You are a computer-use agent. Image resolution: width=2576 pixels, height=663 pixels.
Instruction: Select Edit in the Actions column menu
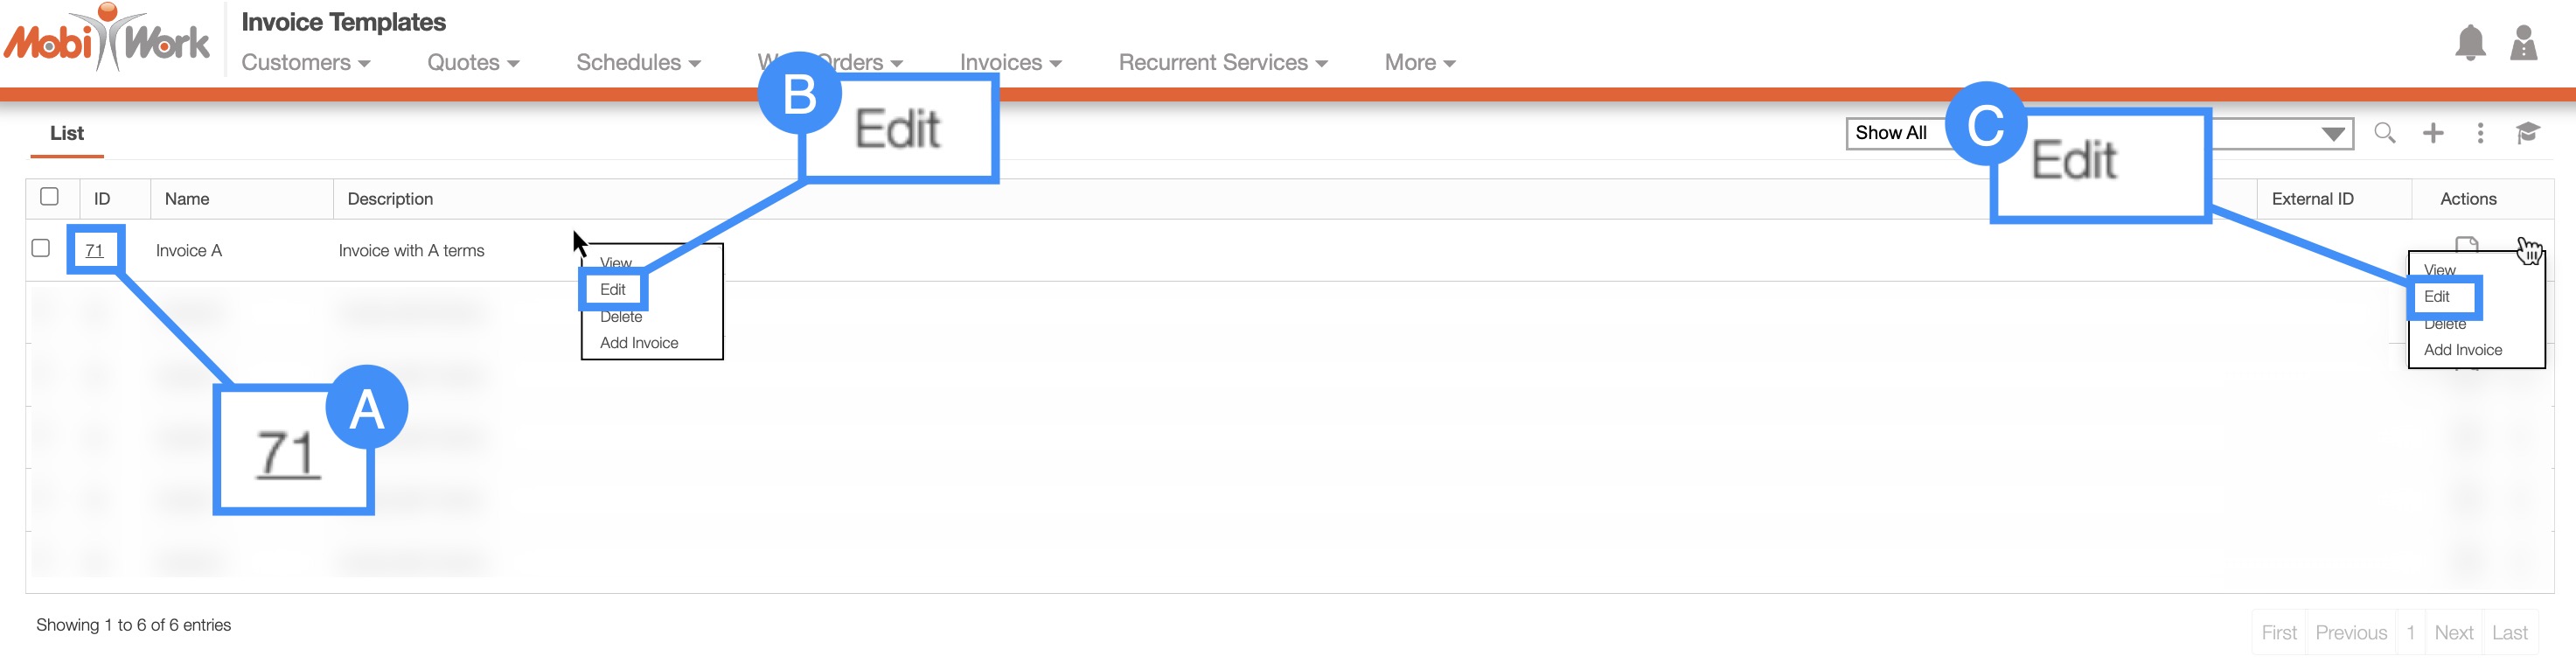click(2437, 297)
